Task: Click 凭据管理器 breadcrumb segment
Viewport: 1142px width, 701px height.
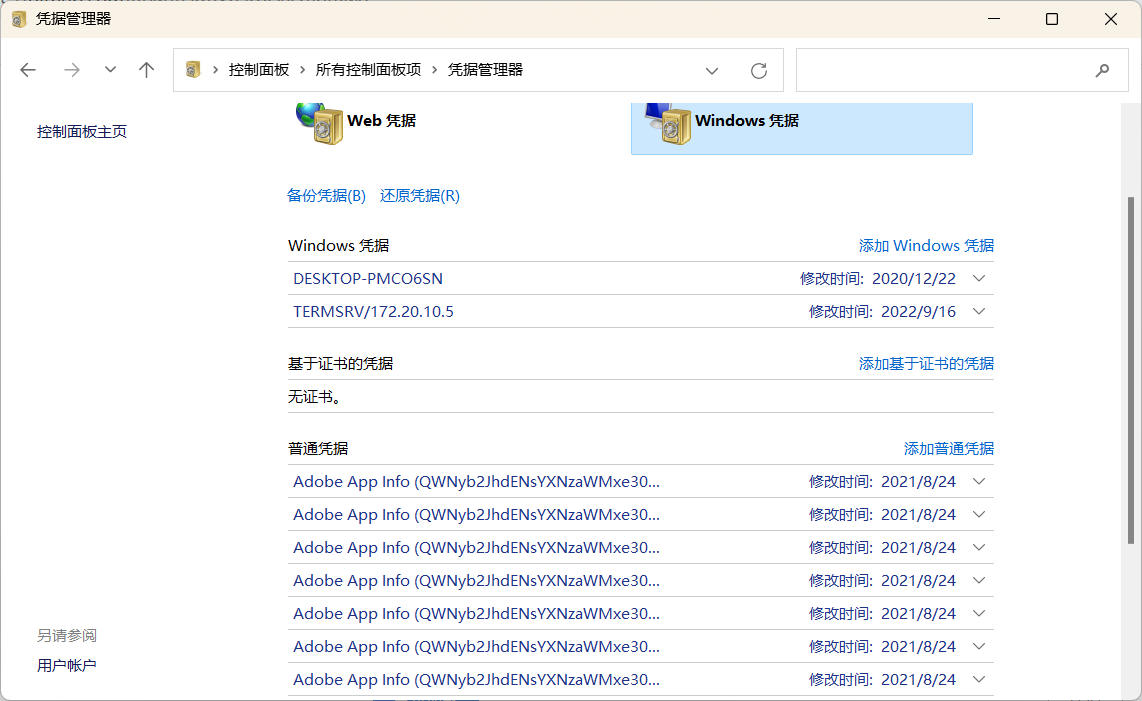Action: [485, 70]
